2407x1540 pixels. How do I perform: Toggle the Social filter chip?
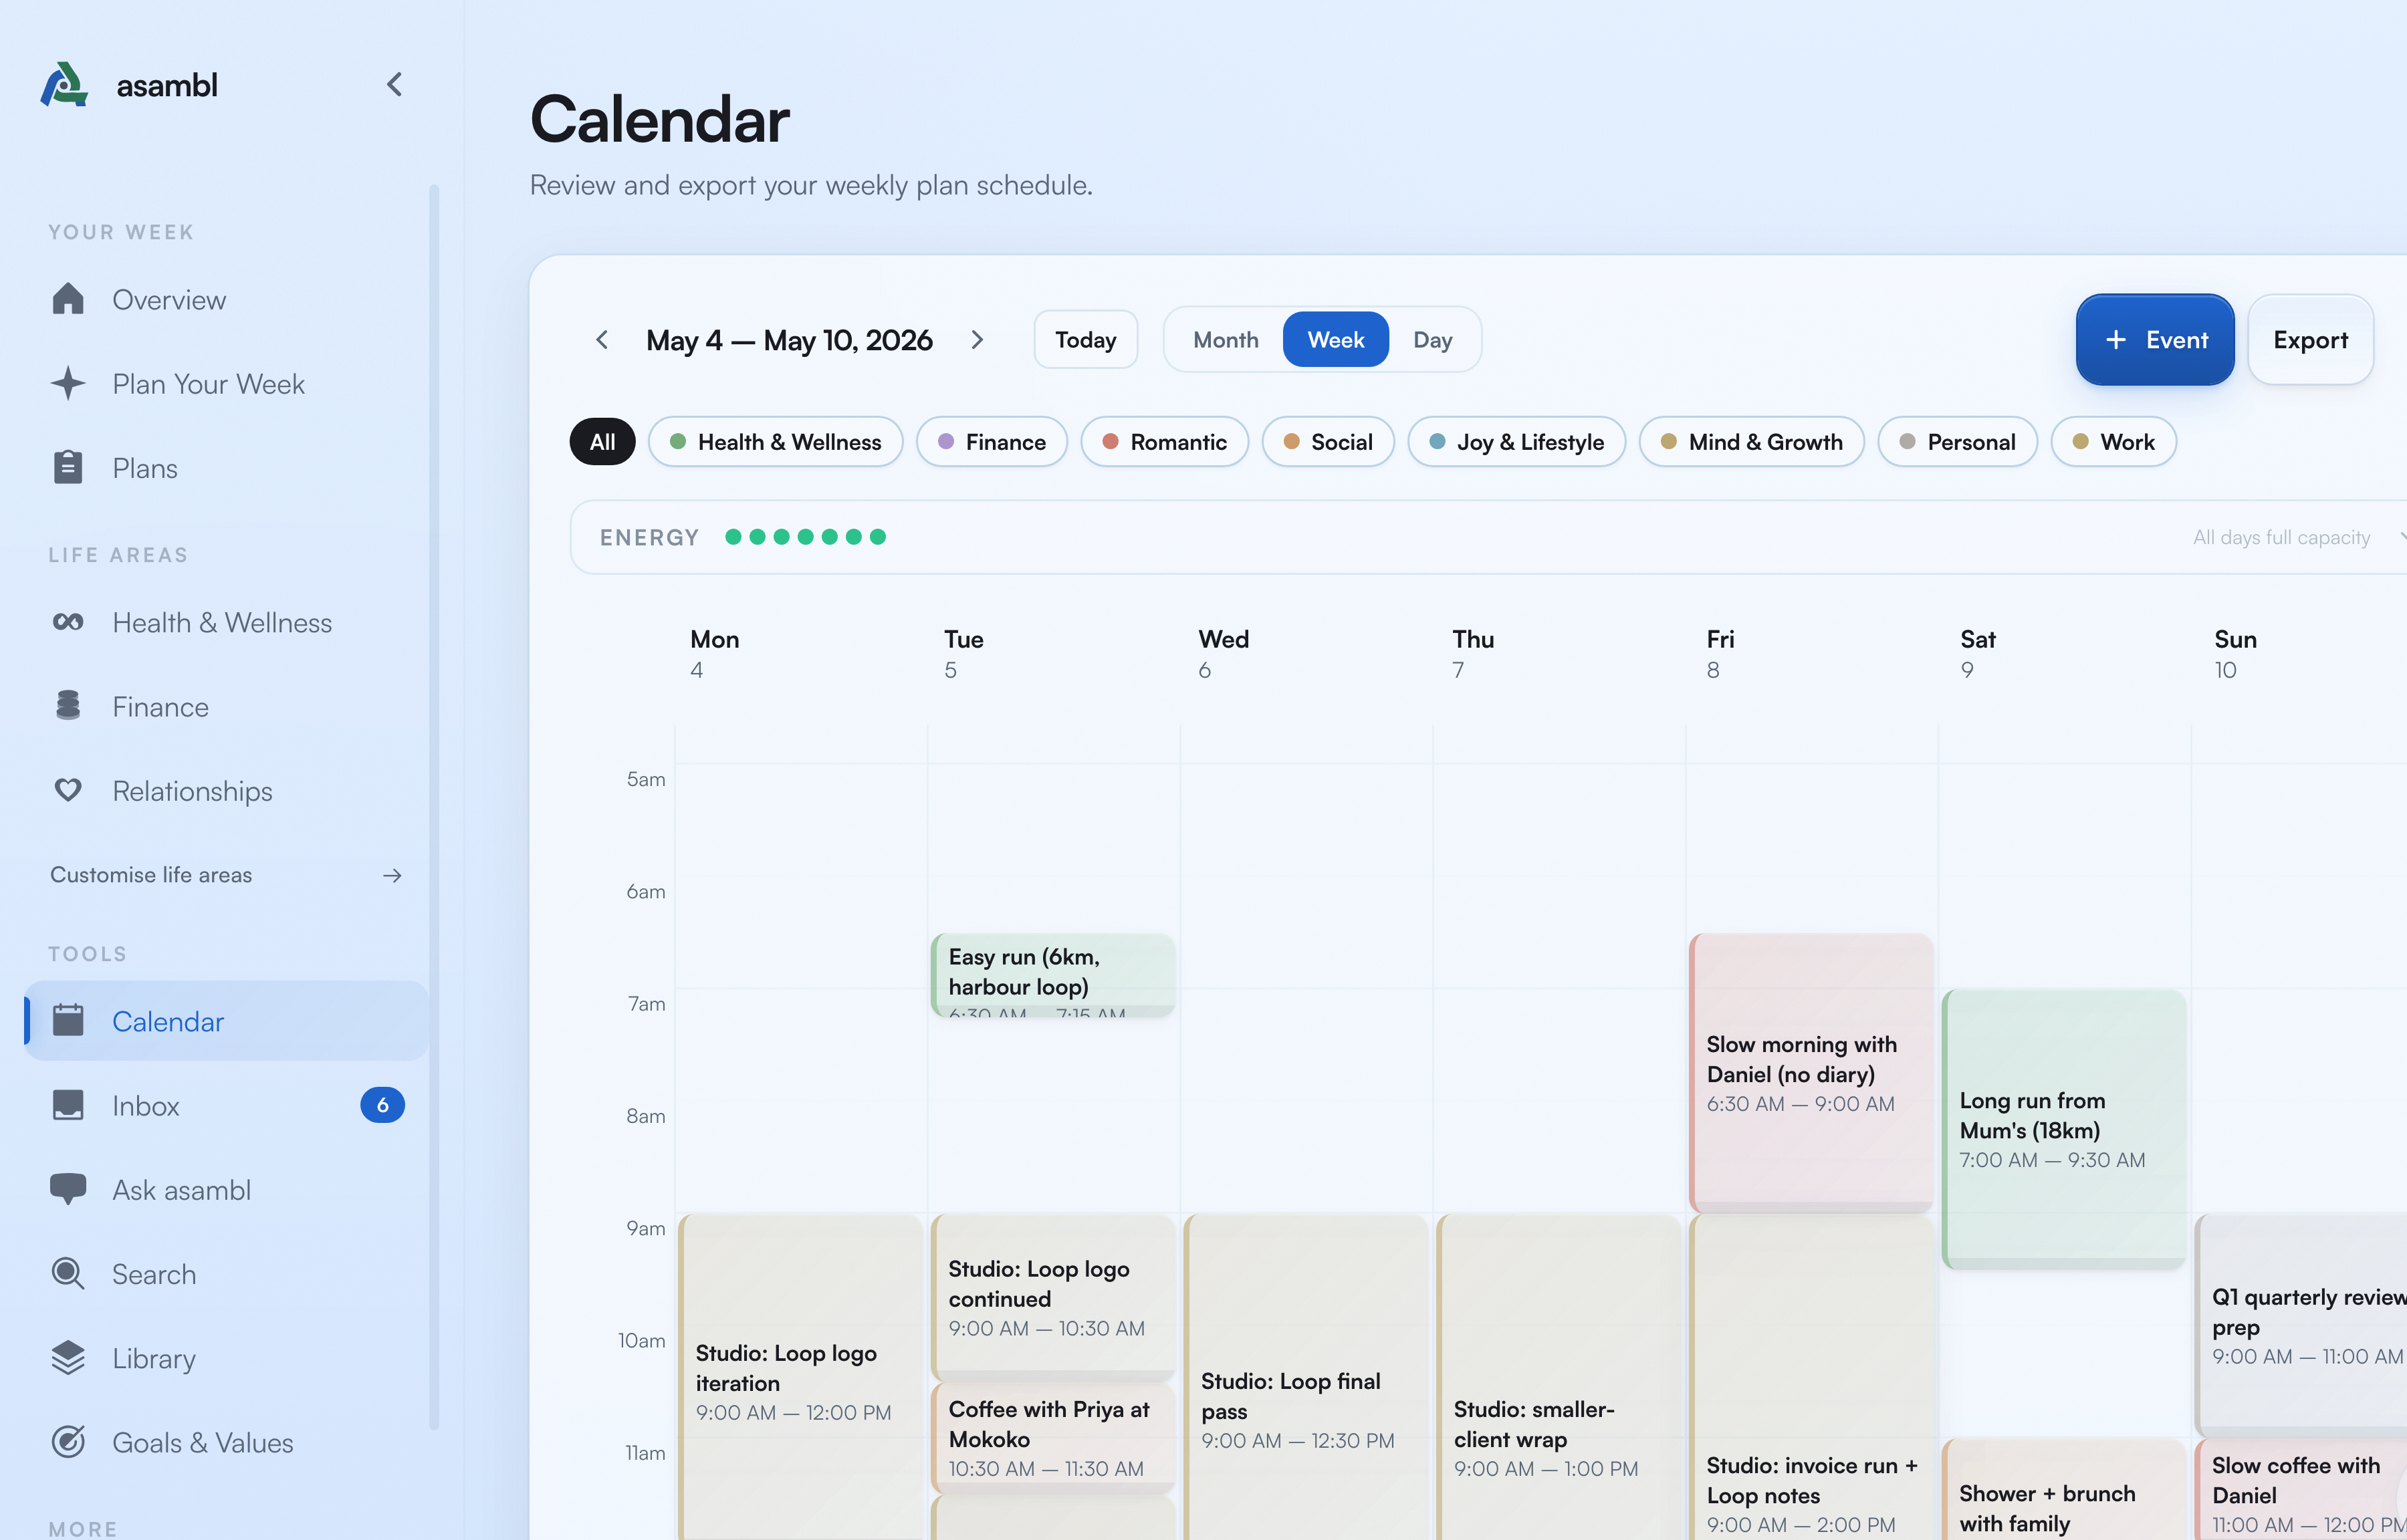click(1328, 442)
